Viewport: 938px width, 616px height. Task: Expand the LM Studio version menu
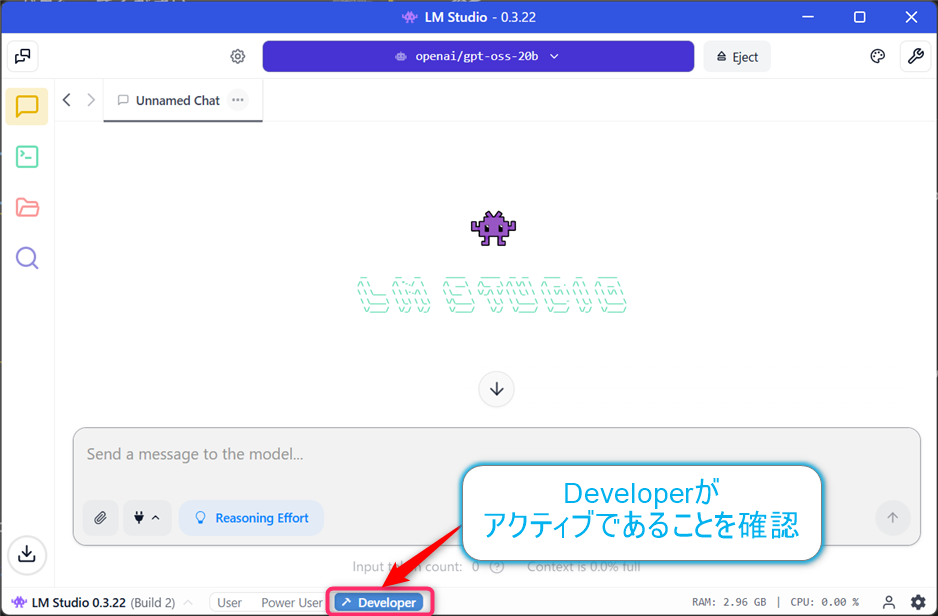pyautogui.click(x=188, y=602)
